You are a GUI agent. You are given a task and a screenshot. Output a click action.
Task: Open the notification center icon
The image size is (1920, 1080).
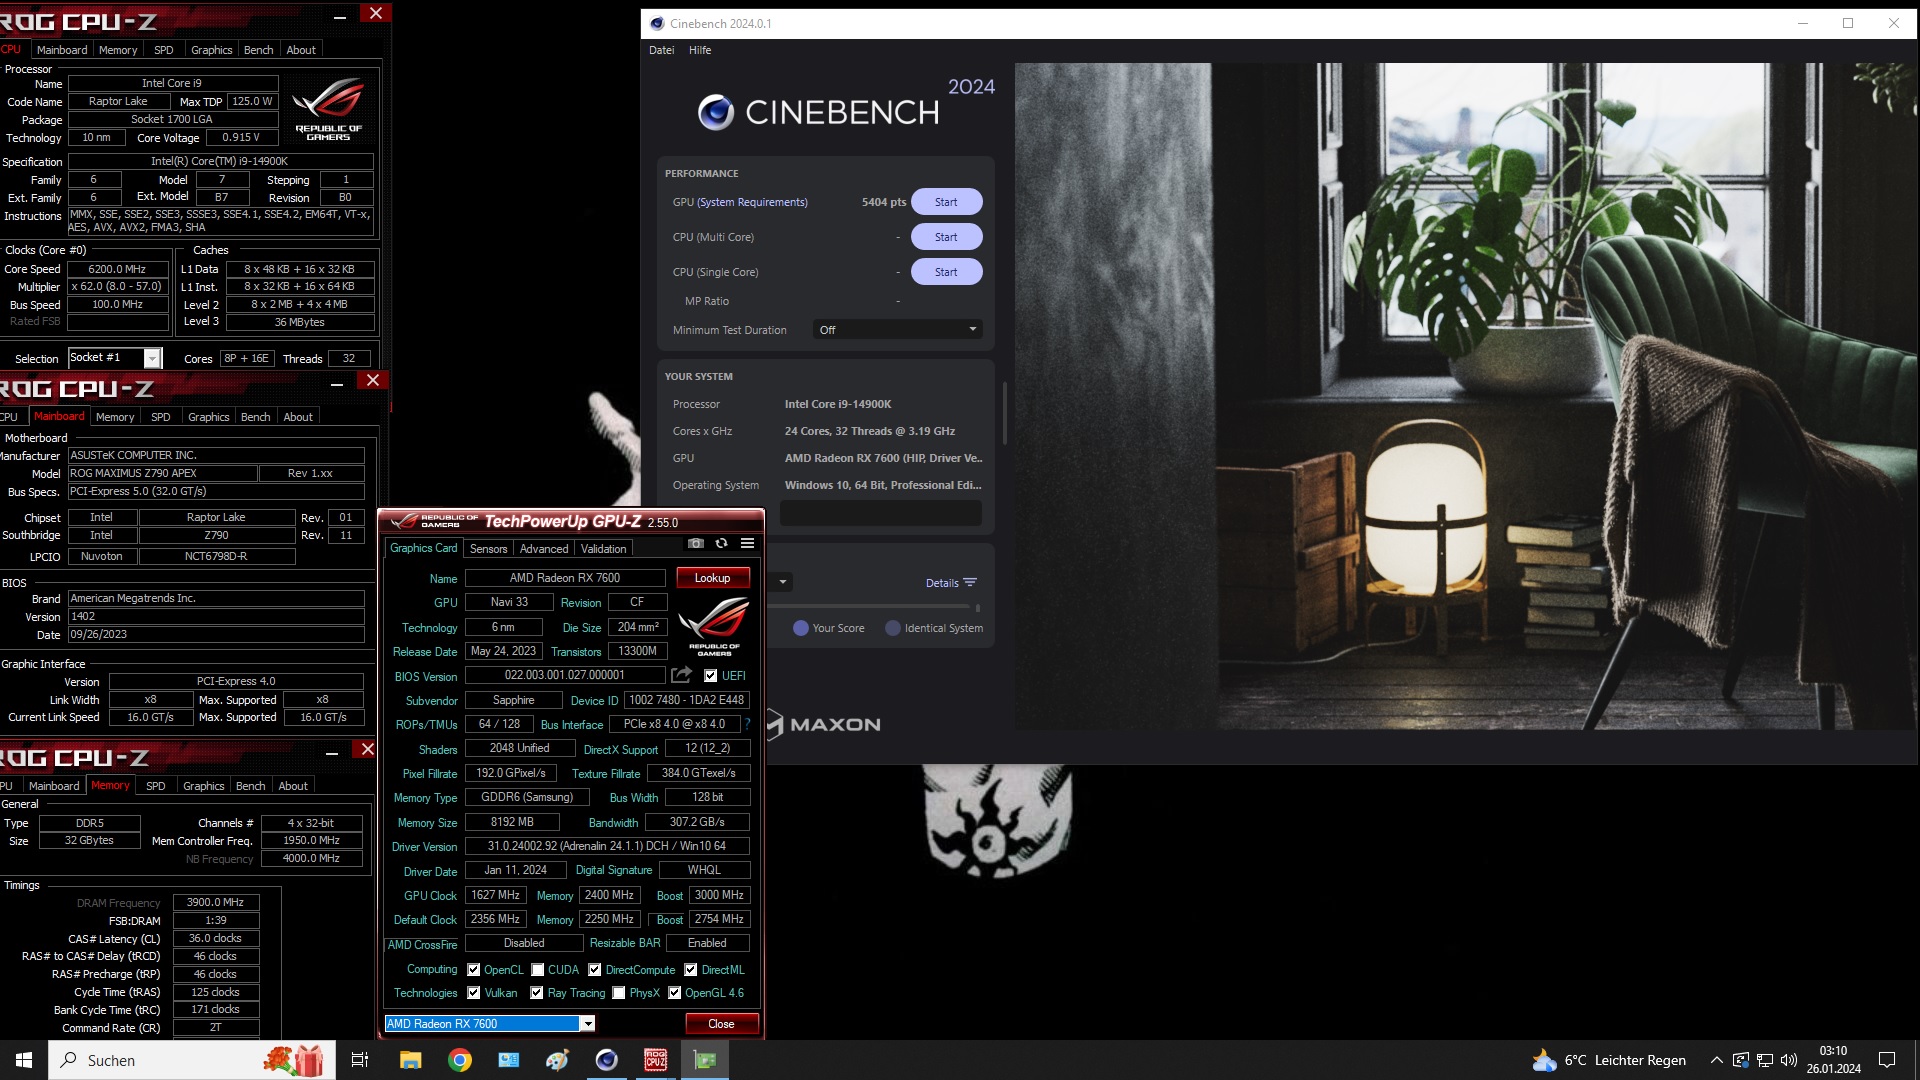(x=1887, y=1060)
